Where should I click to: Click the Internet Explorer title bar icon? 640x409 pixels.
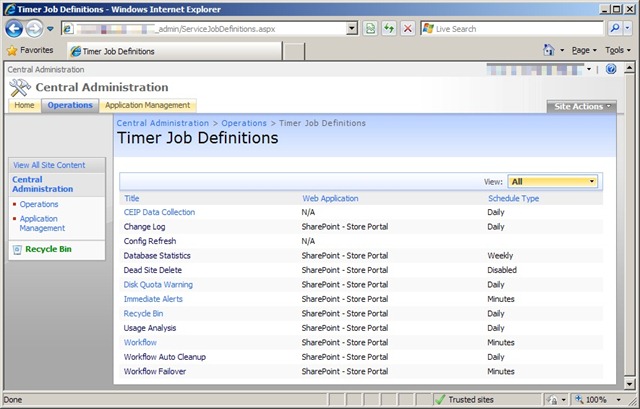point(9,9)
